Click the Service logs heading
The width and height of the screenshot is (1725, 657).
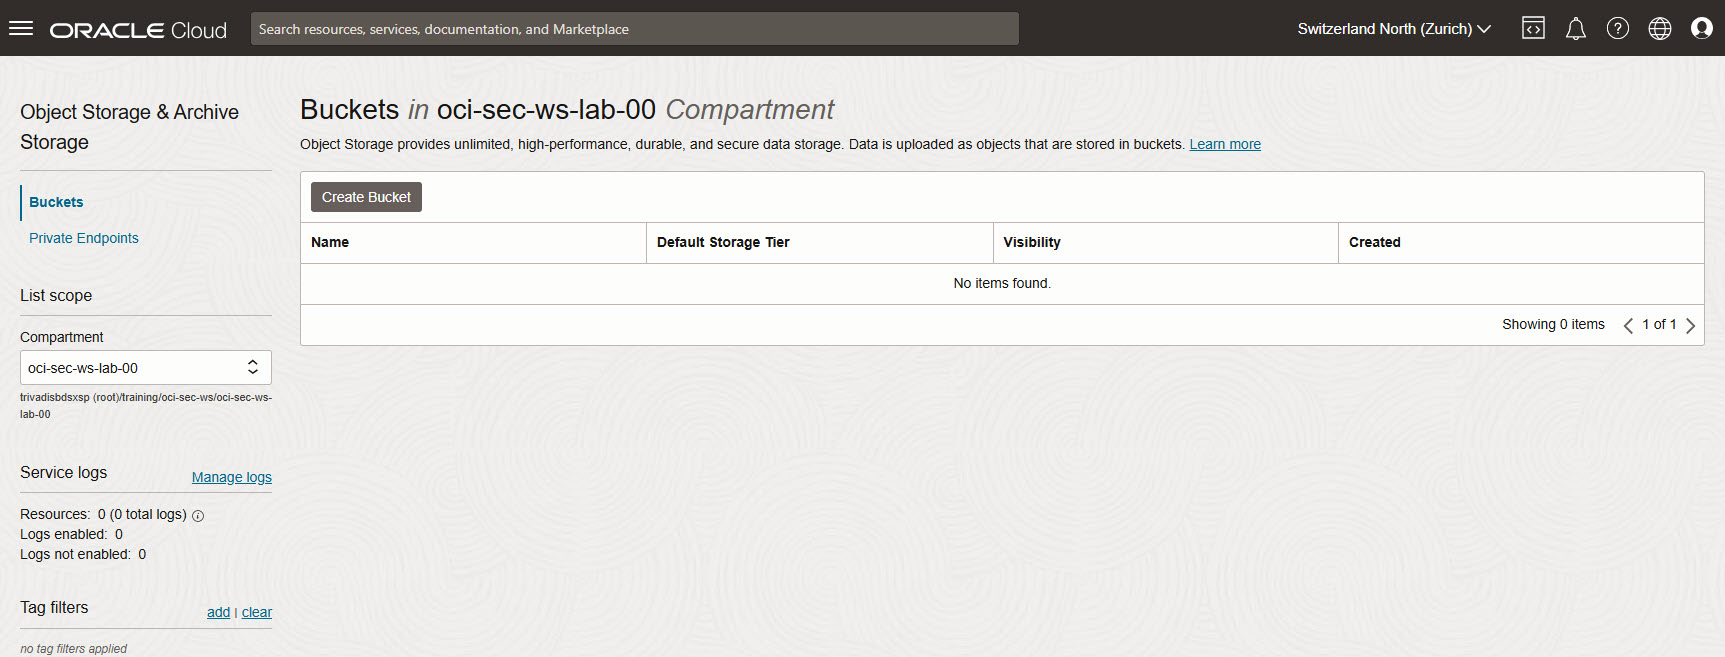64,473
